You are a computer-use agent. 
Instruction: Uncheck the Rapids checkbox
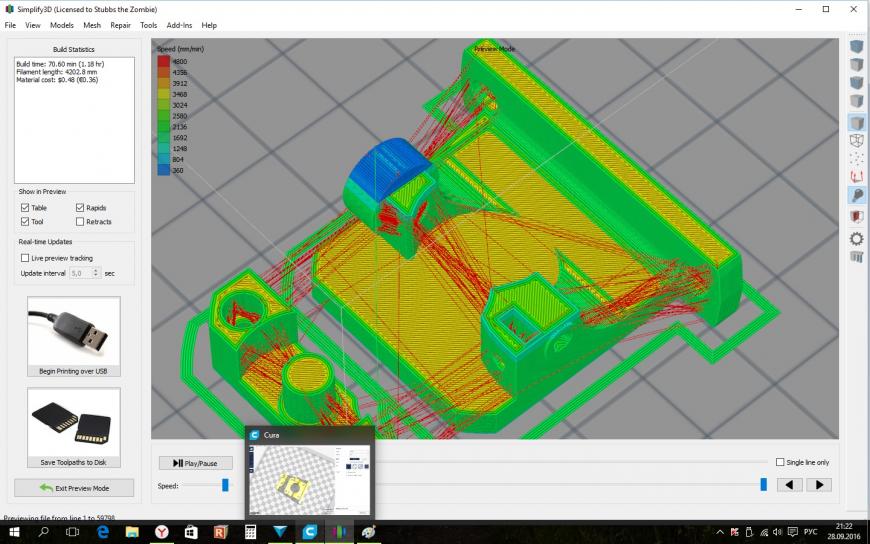80,208
